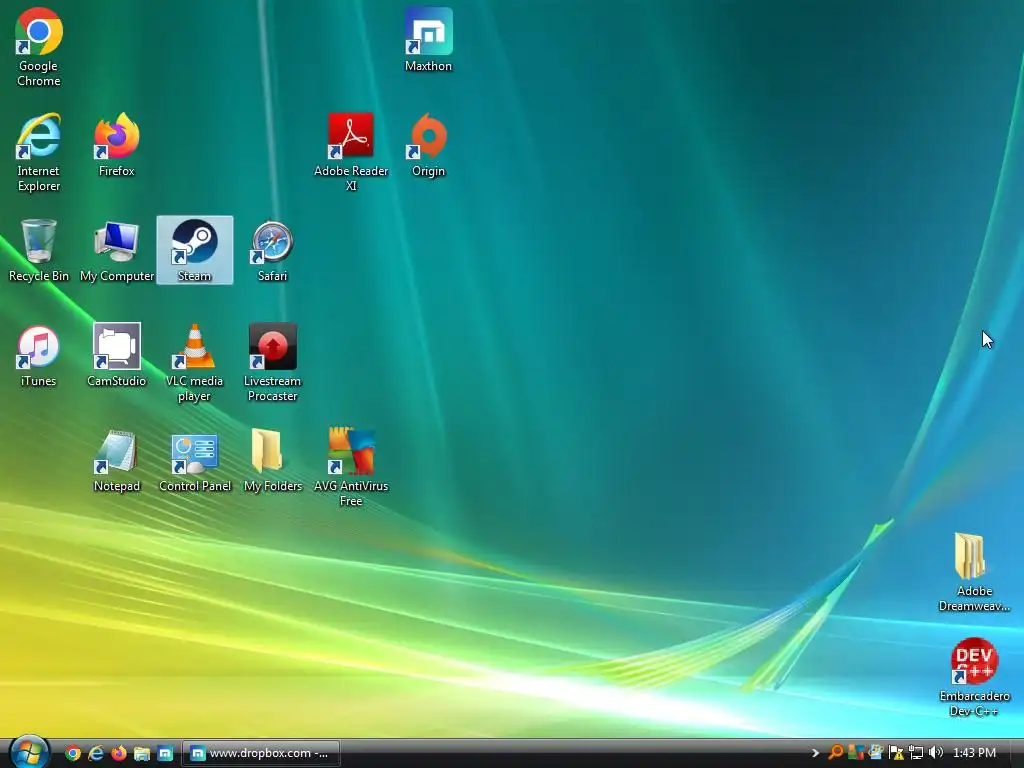
Task: Click the 1:43 PM taskbar clock
Action: click(974, 753)
